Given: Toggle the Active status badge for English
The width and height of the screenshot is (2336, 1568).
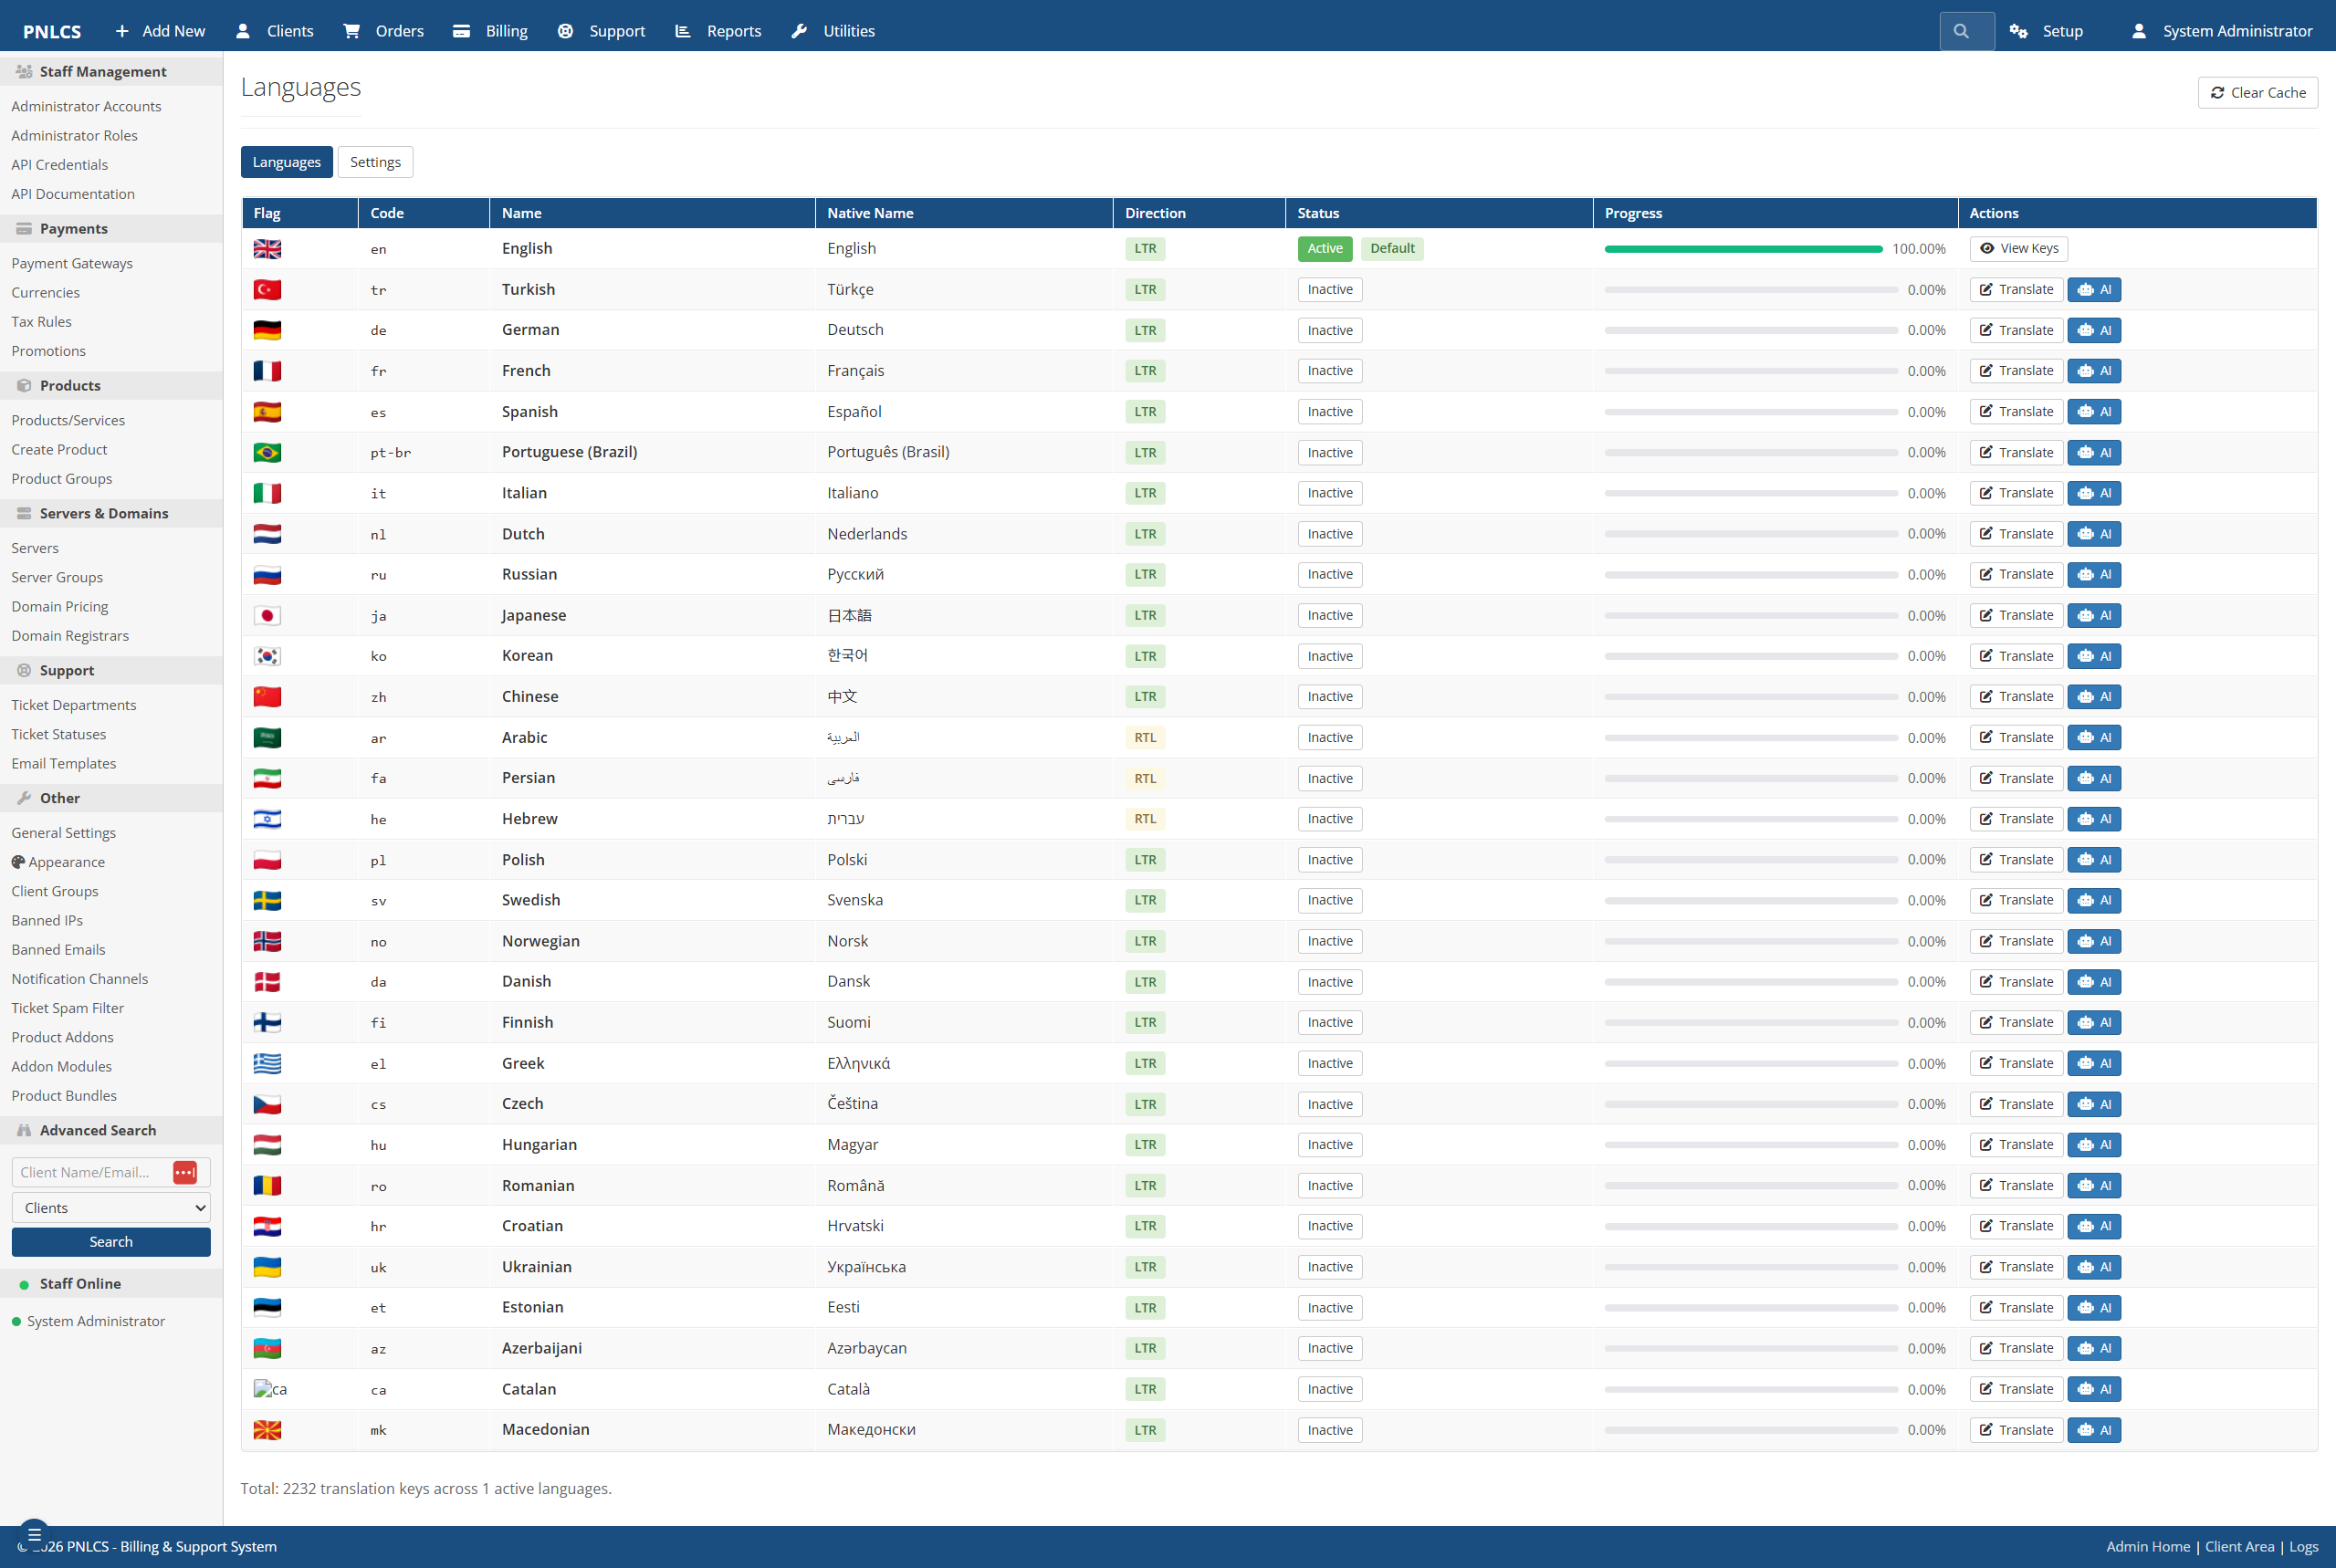Looking at the screenshot, I should [x=1324, y=248].
